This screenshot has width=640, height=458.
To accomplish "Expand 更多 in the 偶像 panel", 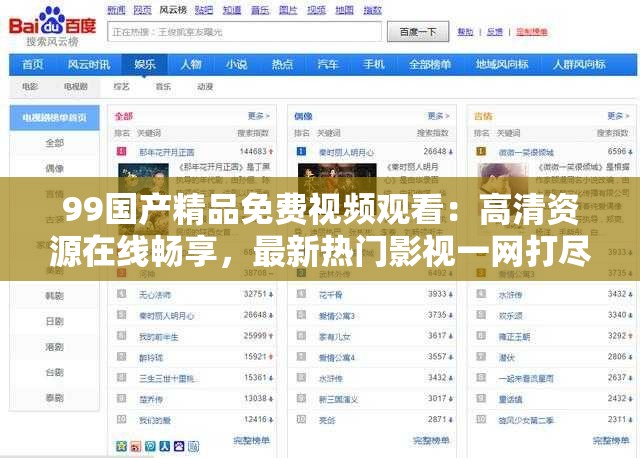I will (x=438, y=116).
